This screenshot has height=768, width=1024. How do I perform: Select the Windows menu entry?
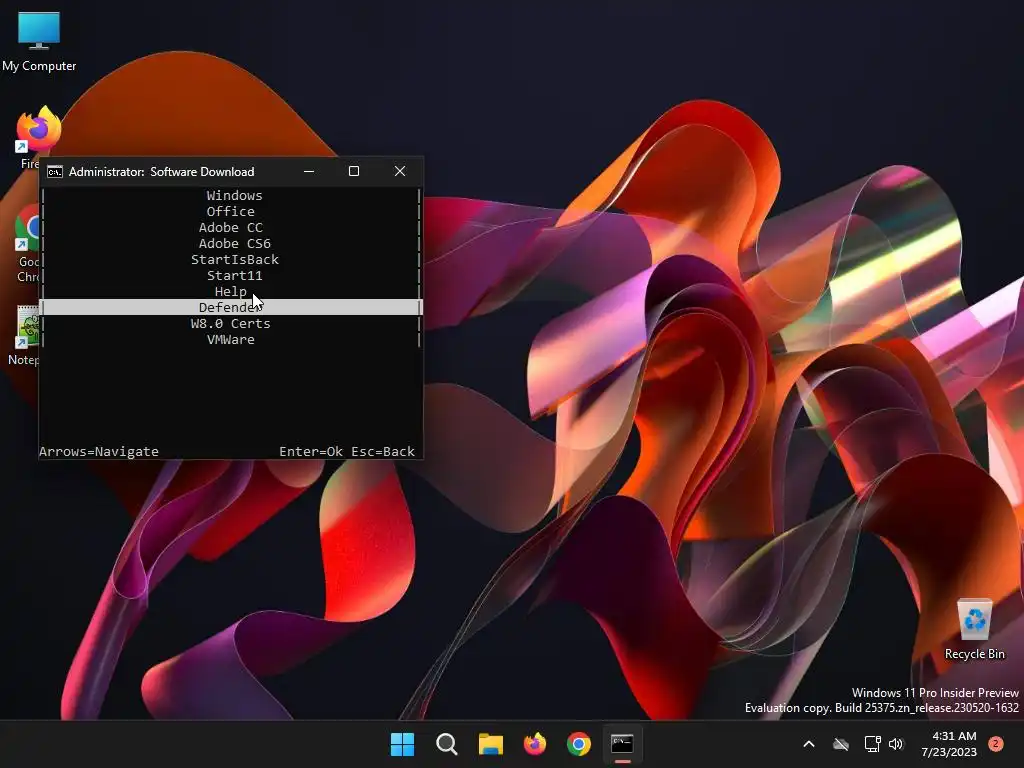pos(231,195)
